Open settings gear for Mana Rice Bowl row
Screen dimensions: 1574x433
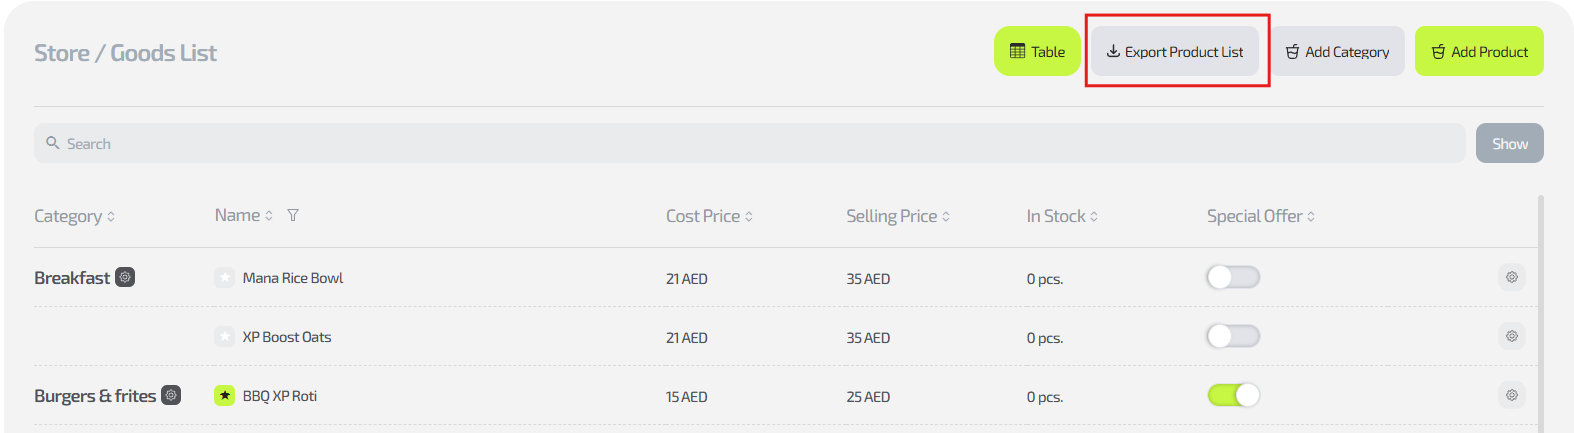coord(1511,277)
